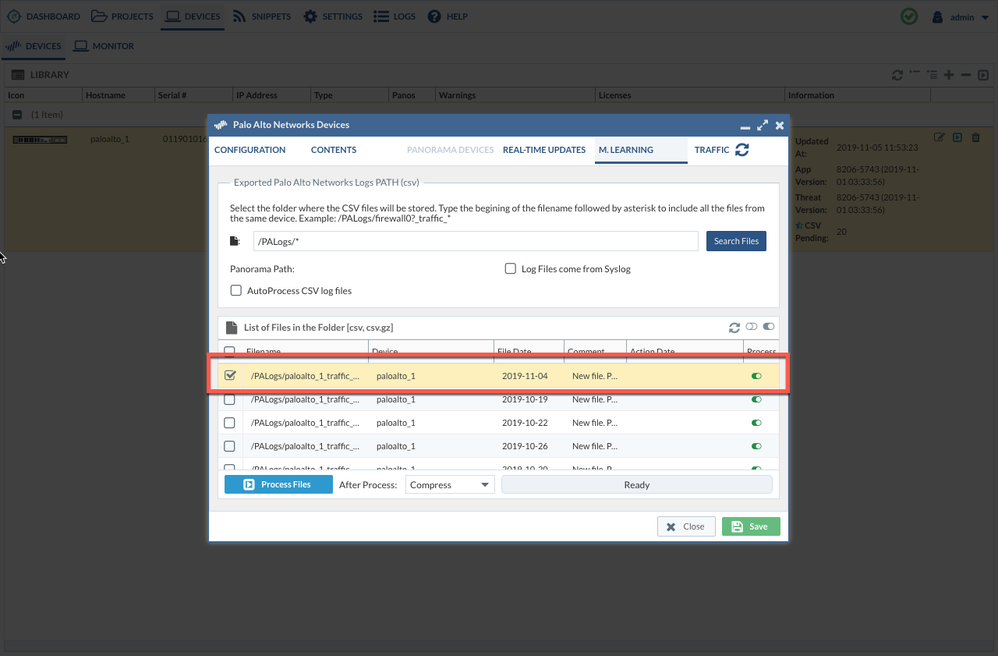Click the plus icon in the Library toolbar

click(x=949, y=75)
